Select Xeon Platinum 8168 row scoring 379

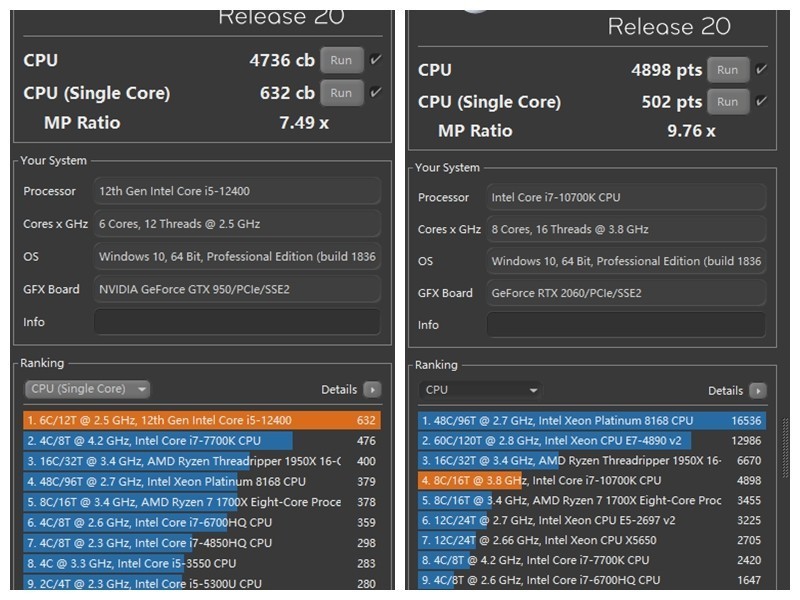(202, 482)
